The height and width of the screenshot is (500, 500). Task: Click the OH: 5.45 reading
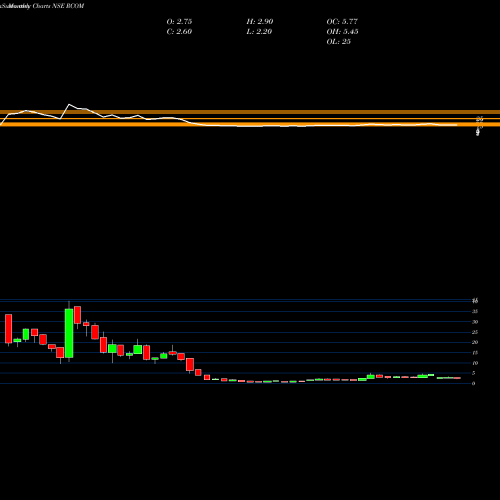tap(342, 32)
